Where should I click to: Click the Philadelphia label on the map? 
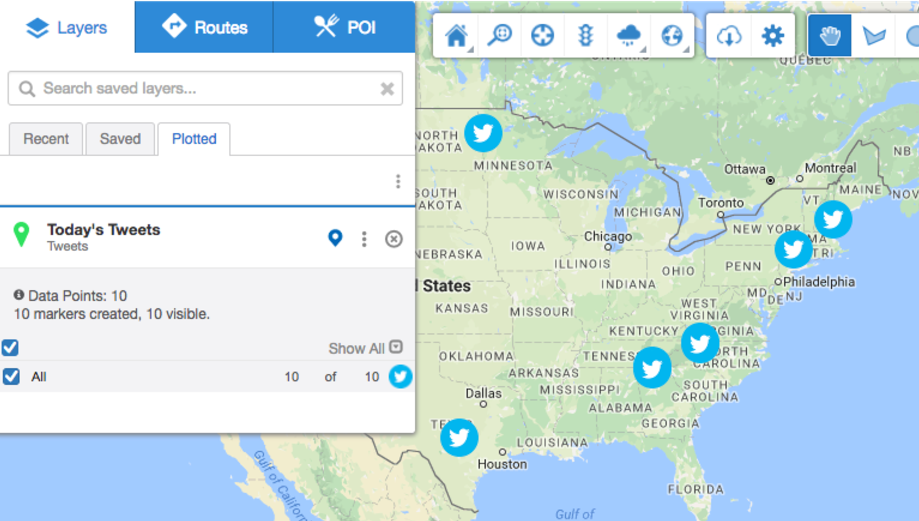pos(819,282)
